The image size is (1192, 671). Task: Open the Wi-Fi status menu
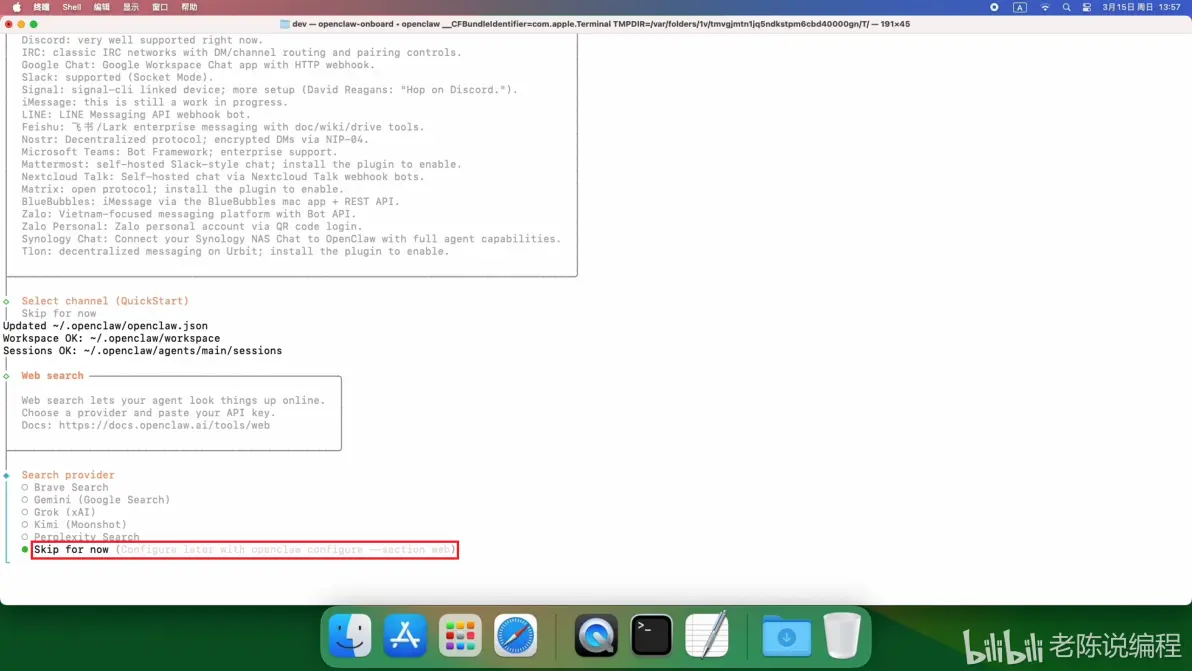[1045, 7]
